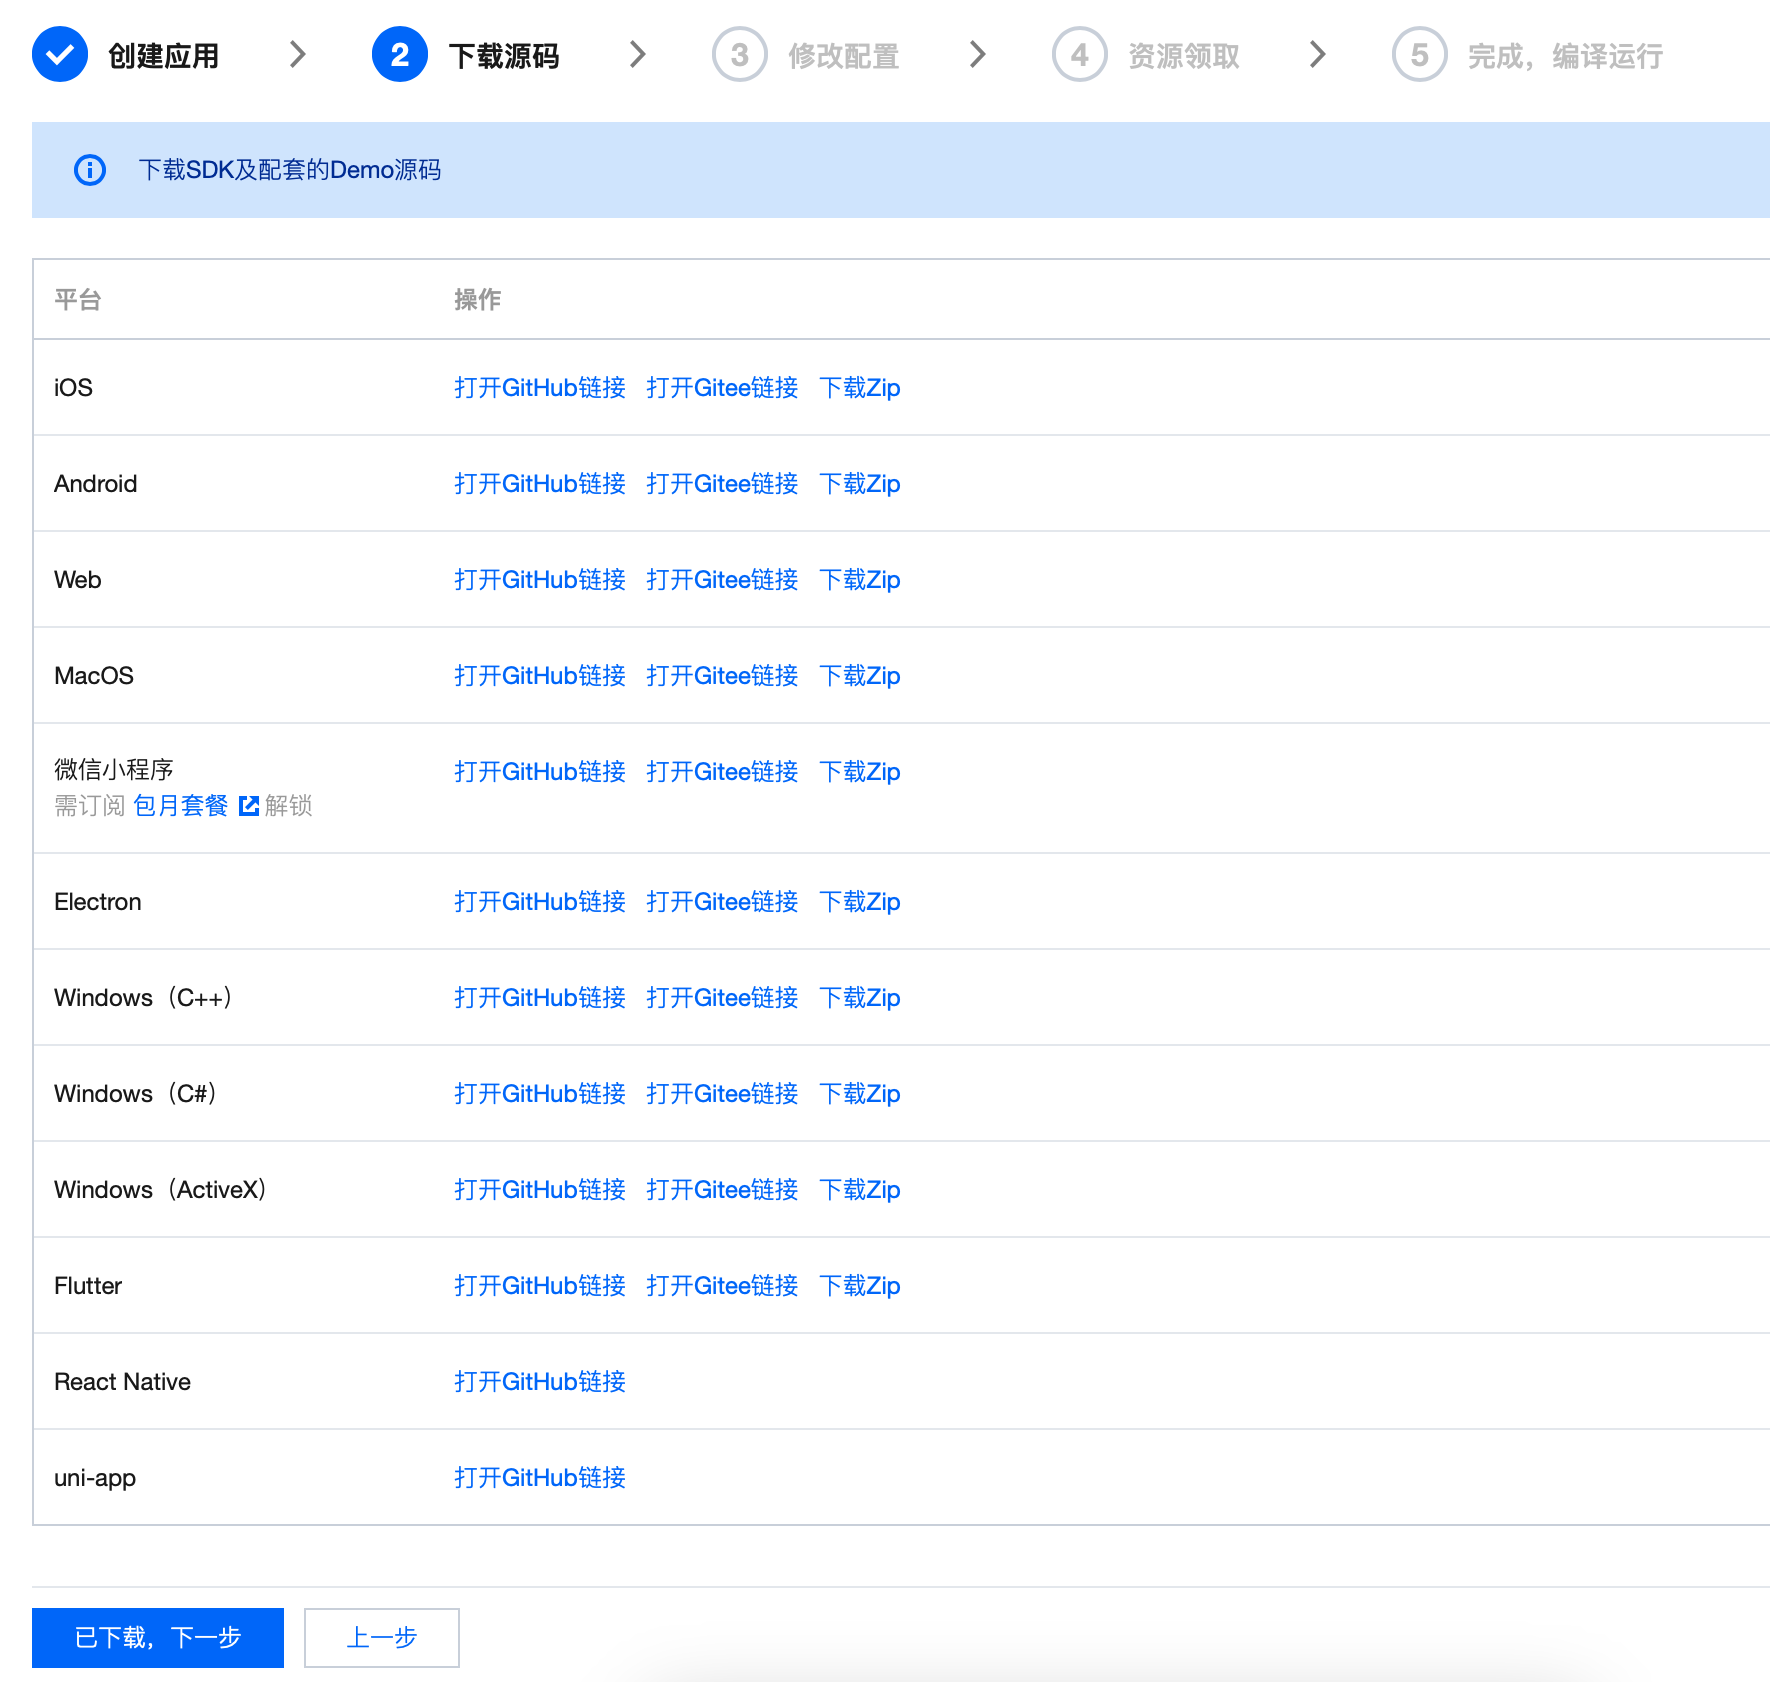Image resolution: width=1770 pixels, height=1682 pixels.
Task: Open the Gitee link for Flutter
Action: click(x=722, y=1286)
